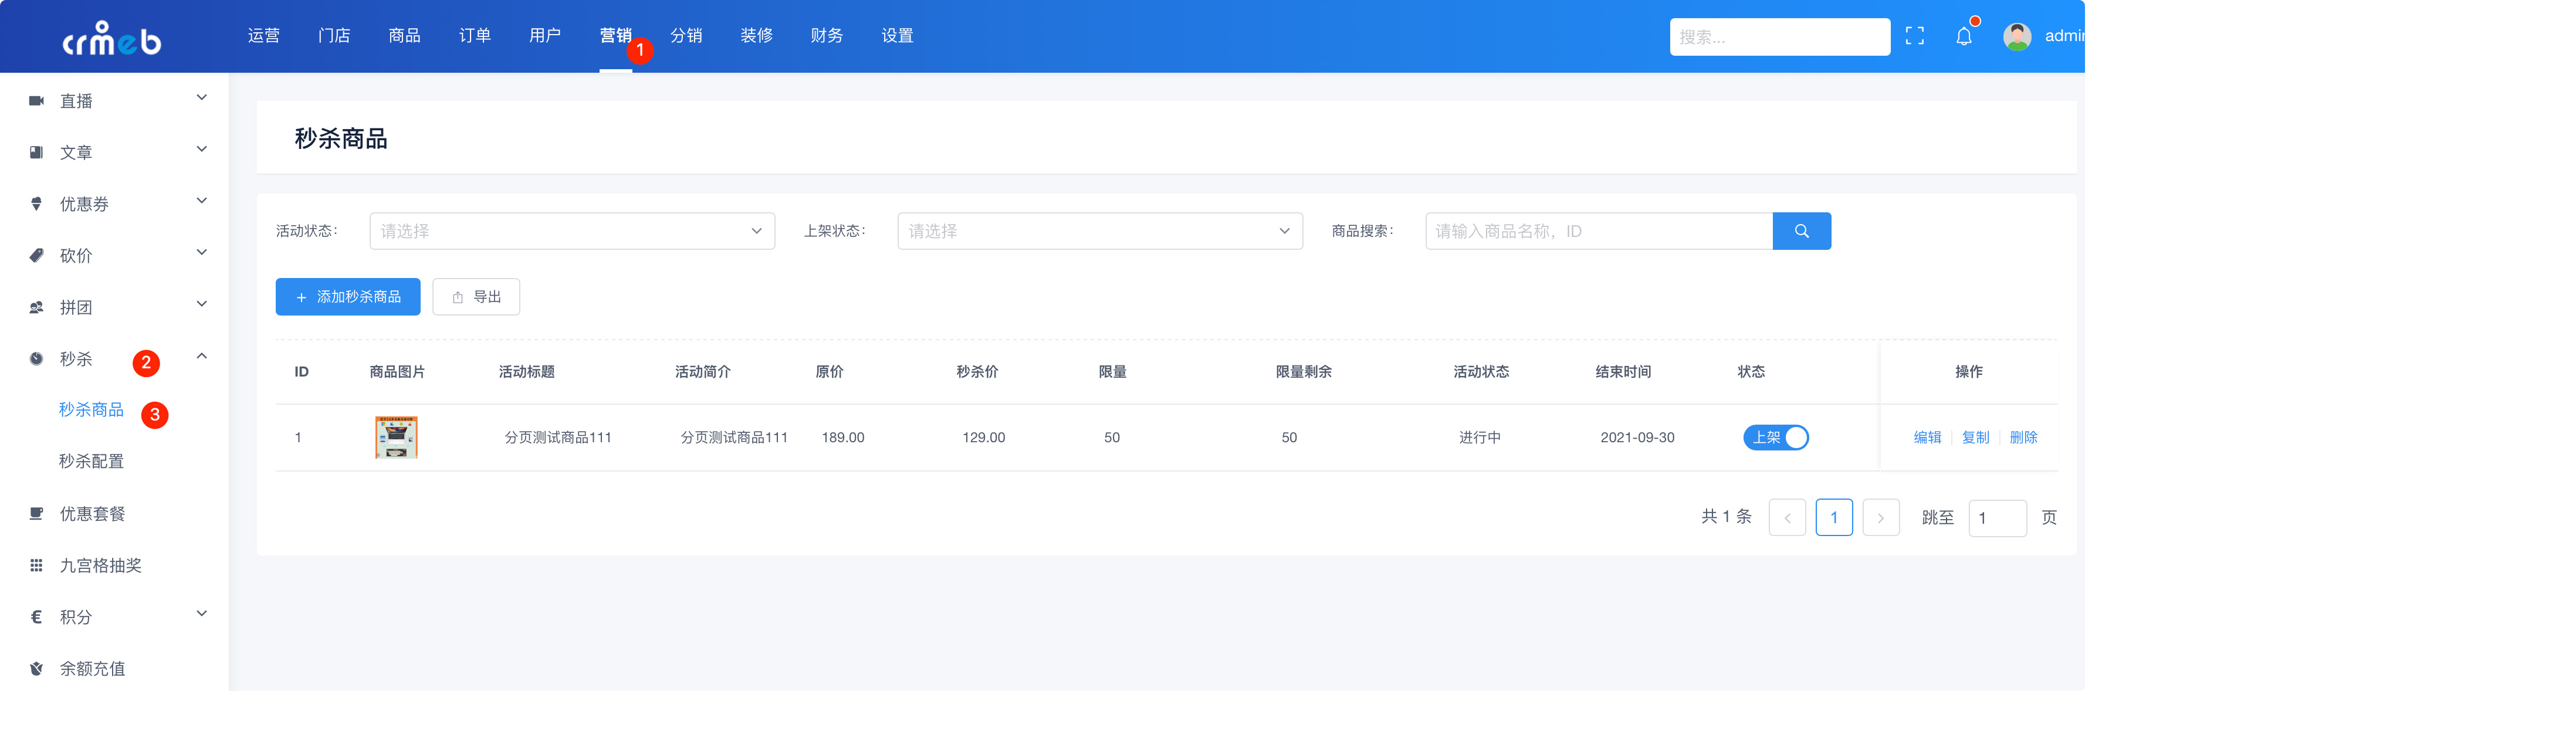The height and width of the screenshot is (739, 2576).
Task: Collapse the 秒杀 sidebar menu chevron
Action: 202,356
